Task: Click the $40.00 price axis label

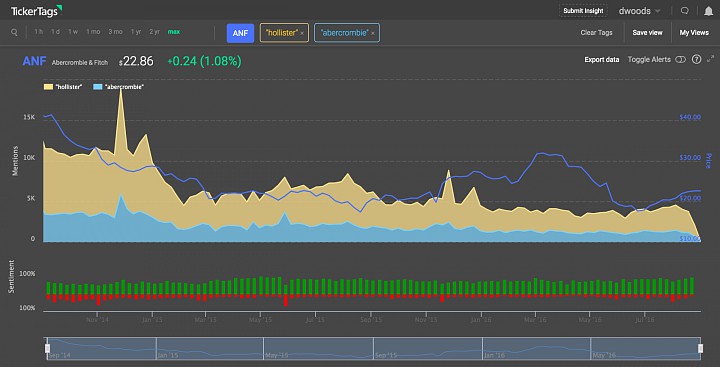Action: click(x=690, y=117)
